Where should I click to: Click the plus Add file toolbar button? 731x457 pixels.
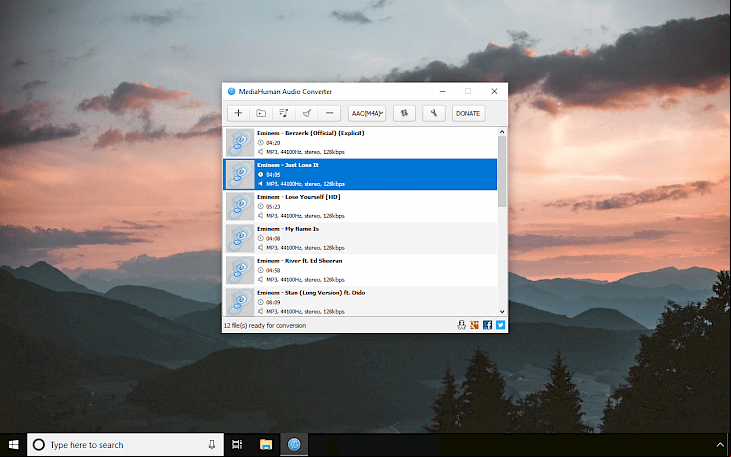pyautogui.click(x=238, y=113)
